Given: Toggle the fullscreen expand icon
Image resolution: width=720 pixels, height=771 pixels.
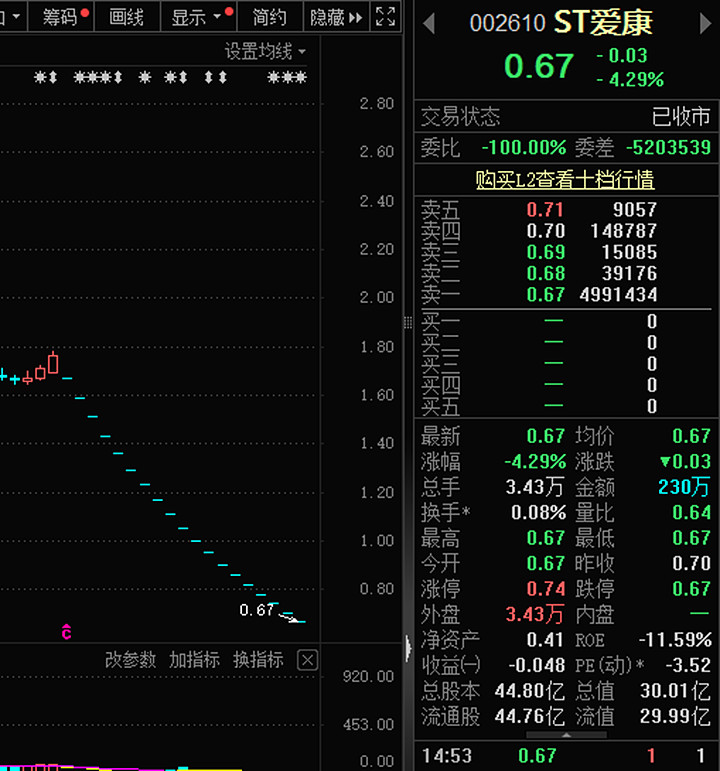Looking at the screenshot, I should point(385,17).
